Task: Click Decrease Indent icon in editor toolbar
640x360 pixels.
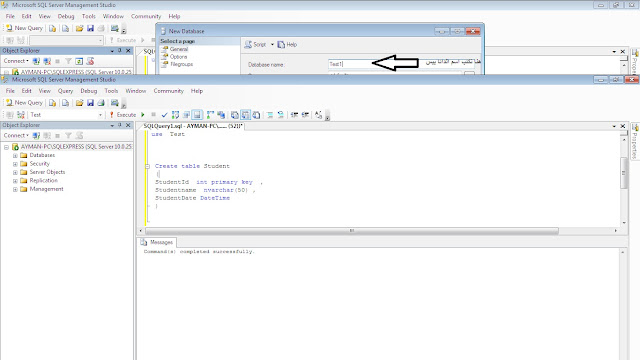Action: click(294, 115)
